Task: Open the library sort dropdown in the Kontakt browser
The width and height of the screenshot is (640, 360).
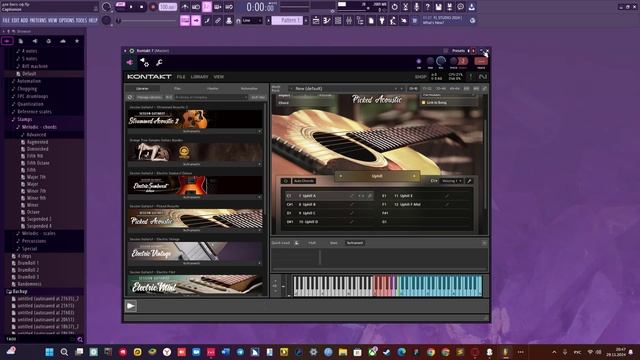Action: 211,98
